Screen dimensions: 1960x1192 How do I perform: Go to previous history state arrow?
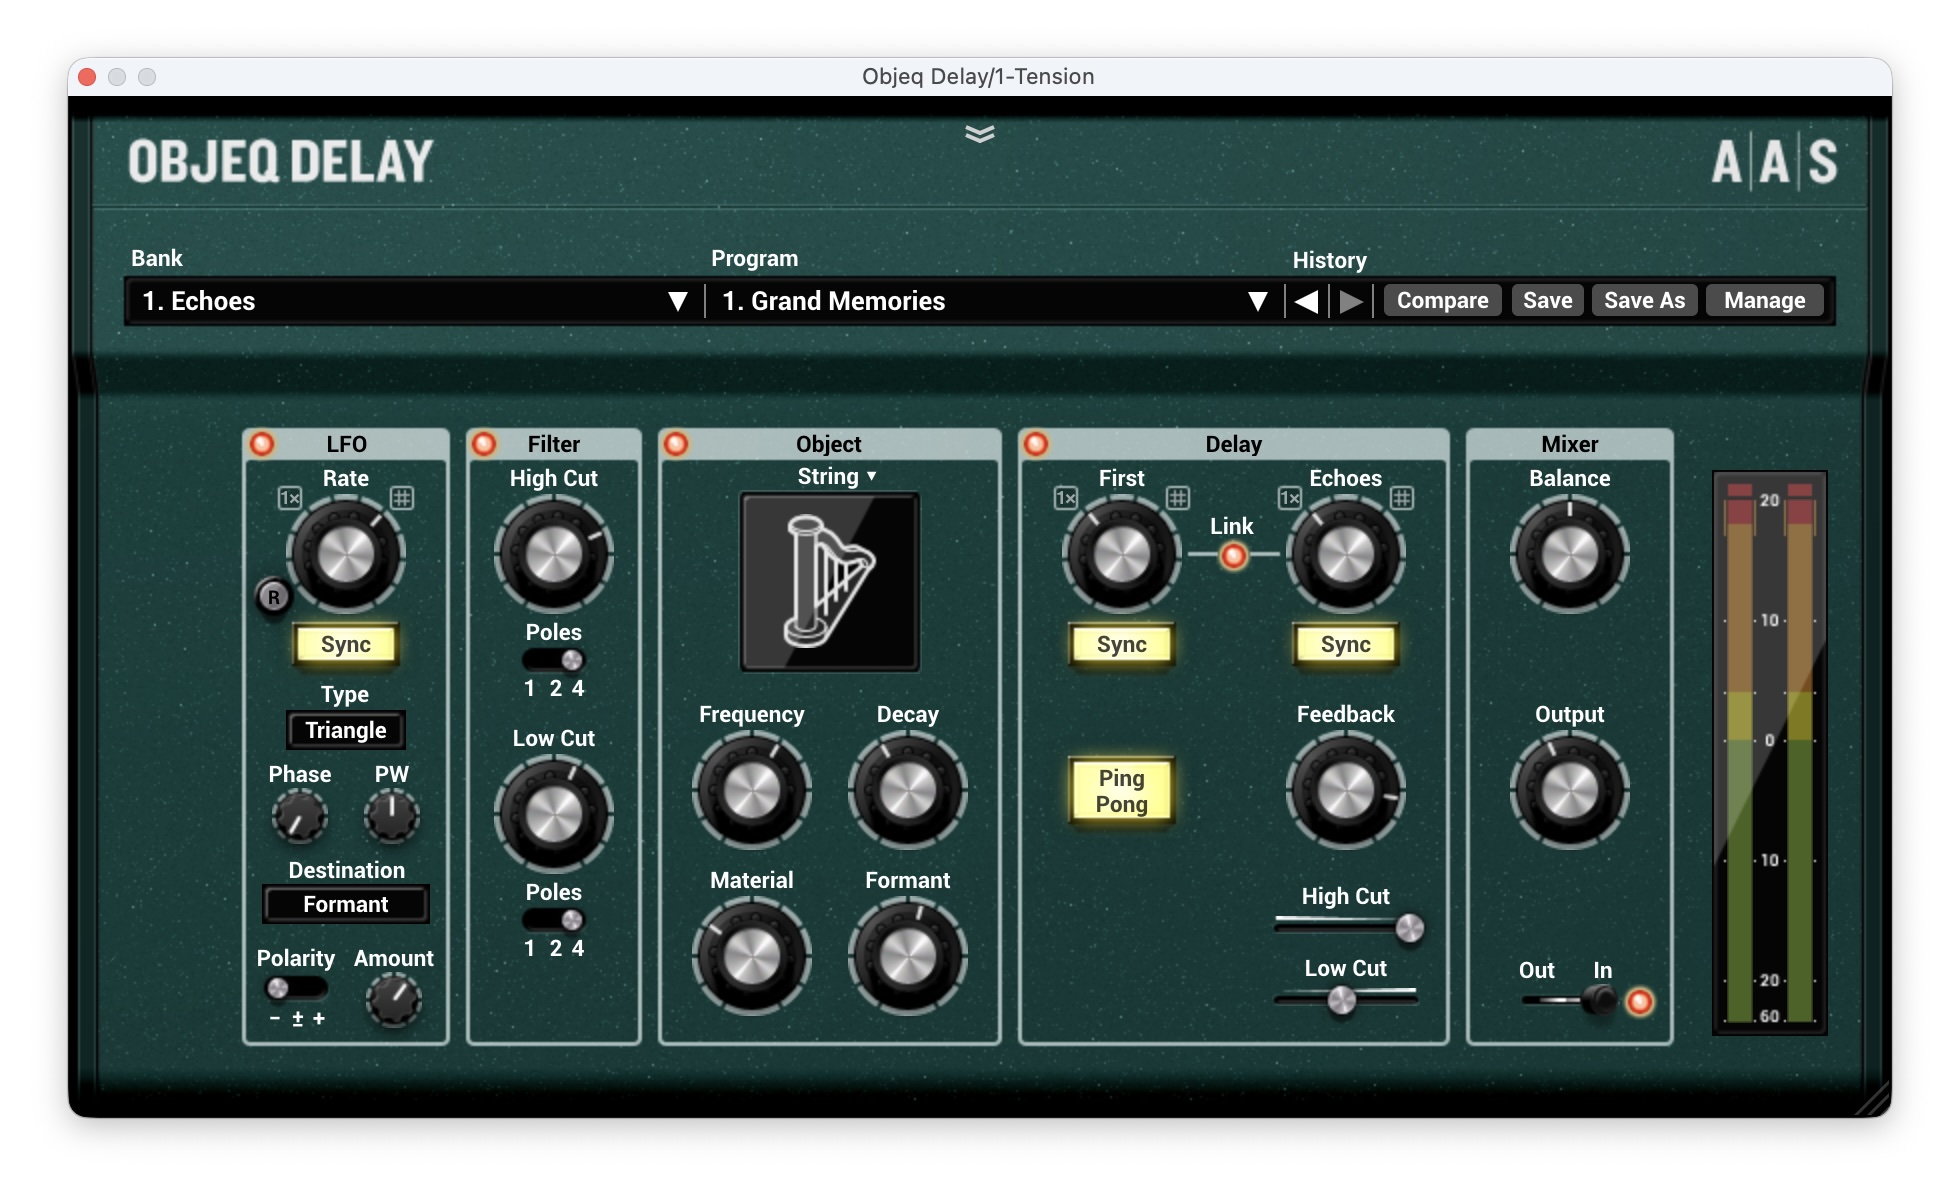click(1306, 301)
